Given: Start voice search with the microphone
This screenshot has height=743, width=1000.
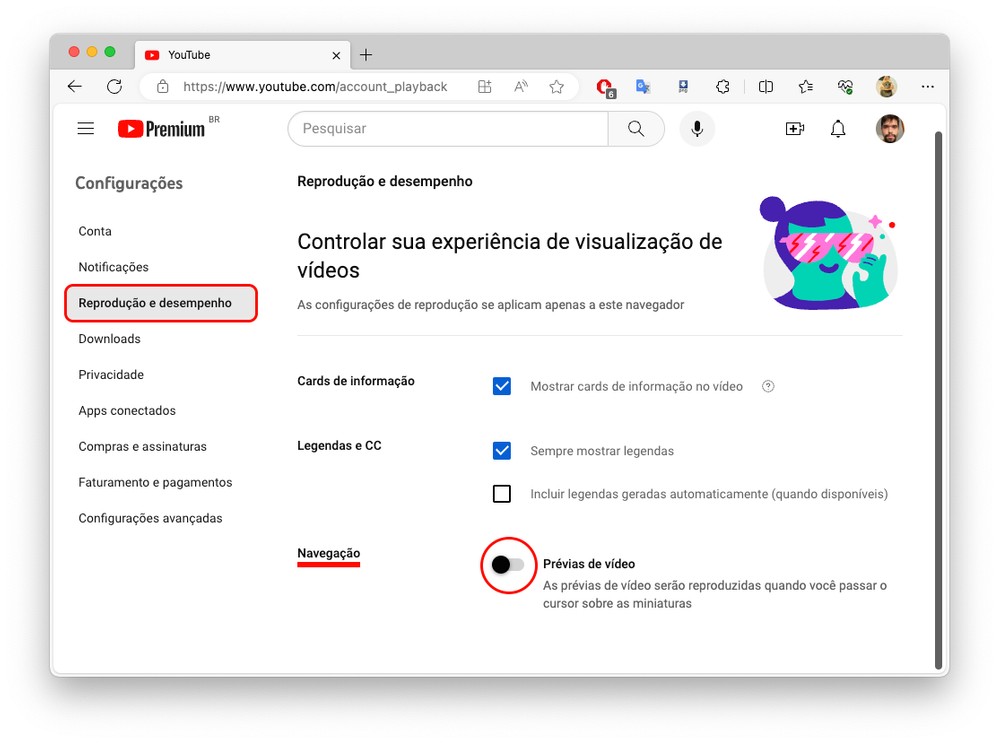Looking at the screenshot, I should point(697,129).
